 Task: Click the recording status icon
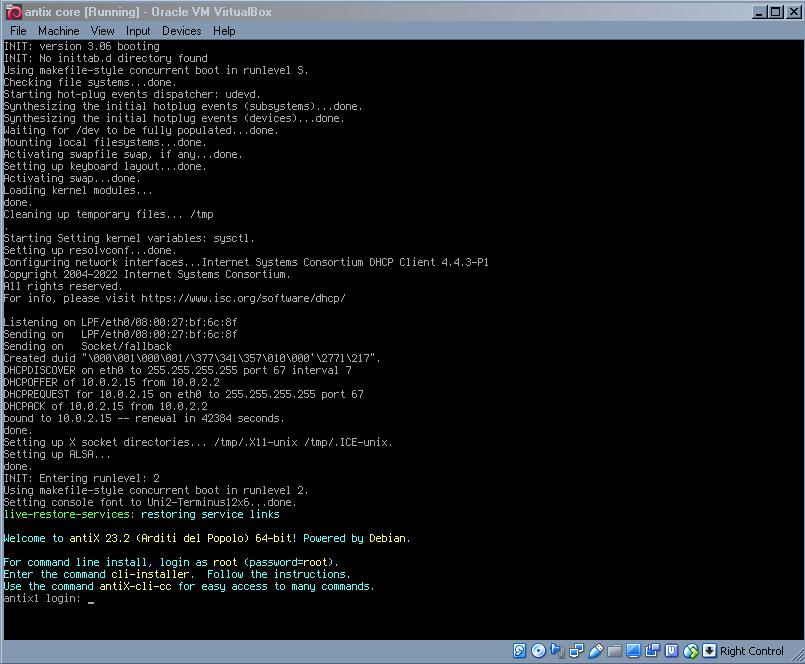tap(652, 651)
